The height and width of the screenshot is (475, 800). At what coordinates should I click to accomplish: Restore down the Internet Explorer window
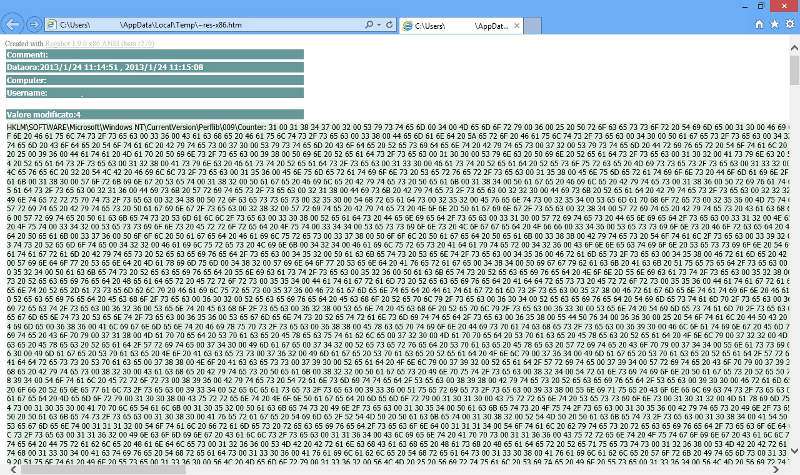[x=761, y=6]
